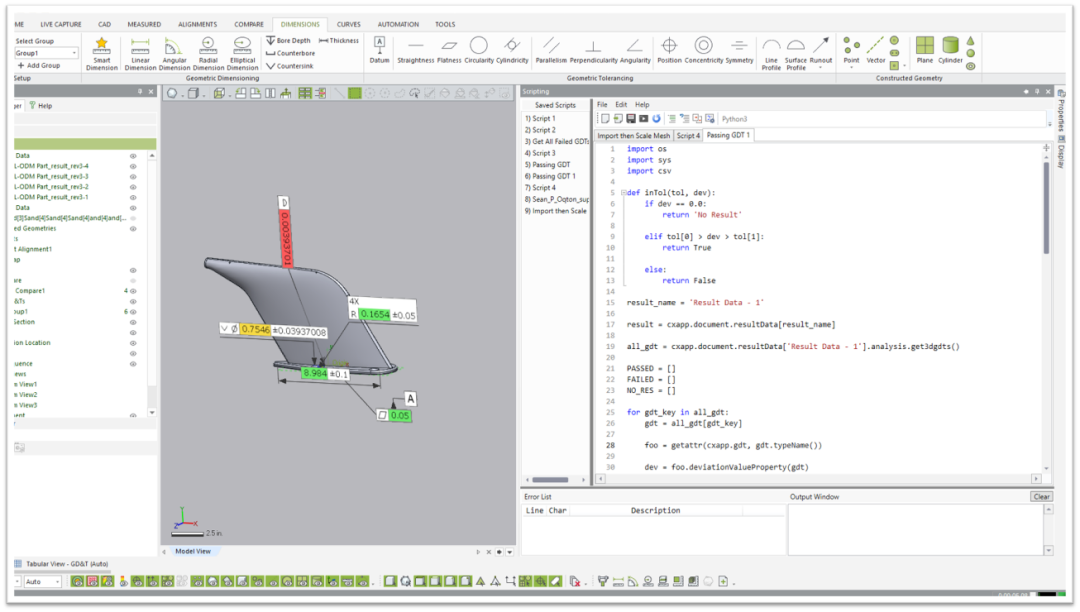Open the Model View tab list arrow
Image resolution: width=1080 pixels, height=612 pixels.
(x=510, y=552)
